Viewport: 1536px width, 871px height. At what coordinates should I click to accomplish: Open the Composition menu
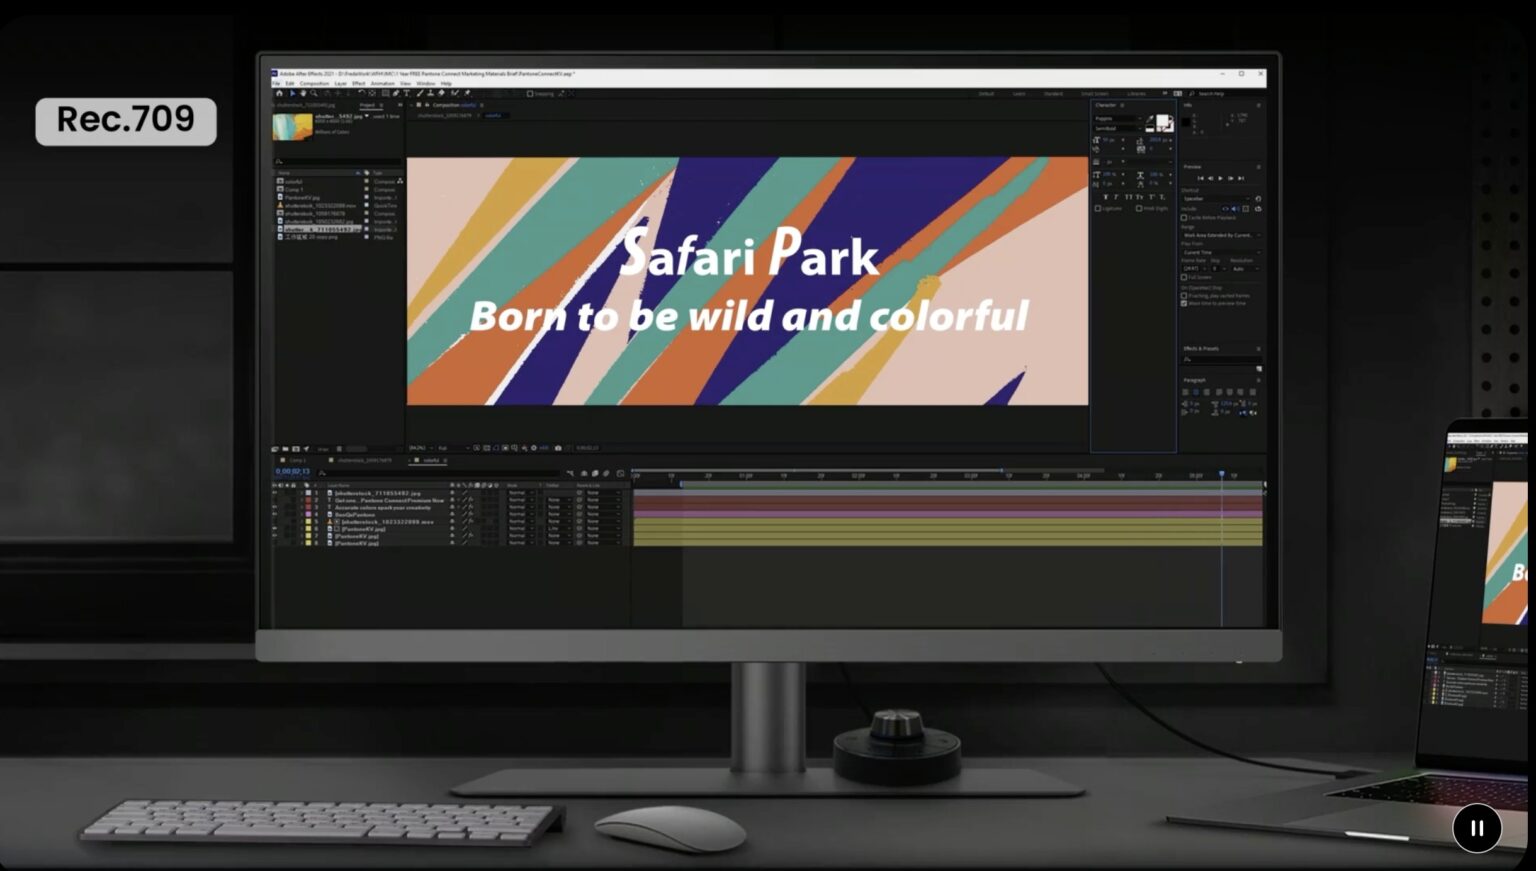[x=314, y=83]
